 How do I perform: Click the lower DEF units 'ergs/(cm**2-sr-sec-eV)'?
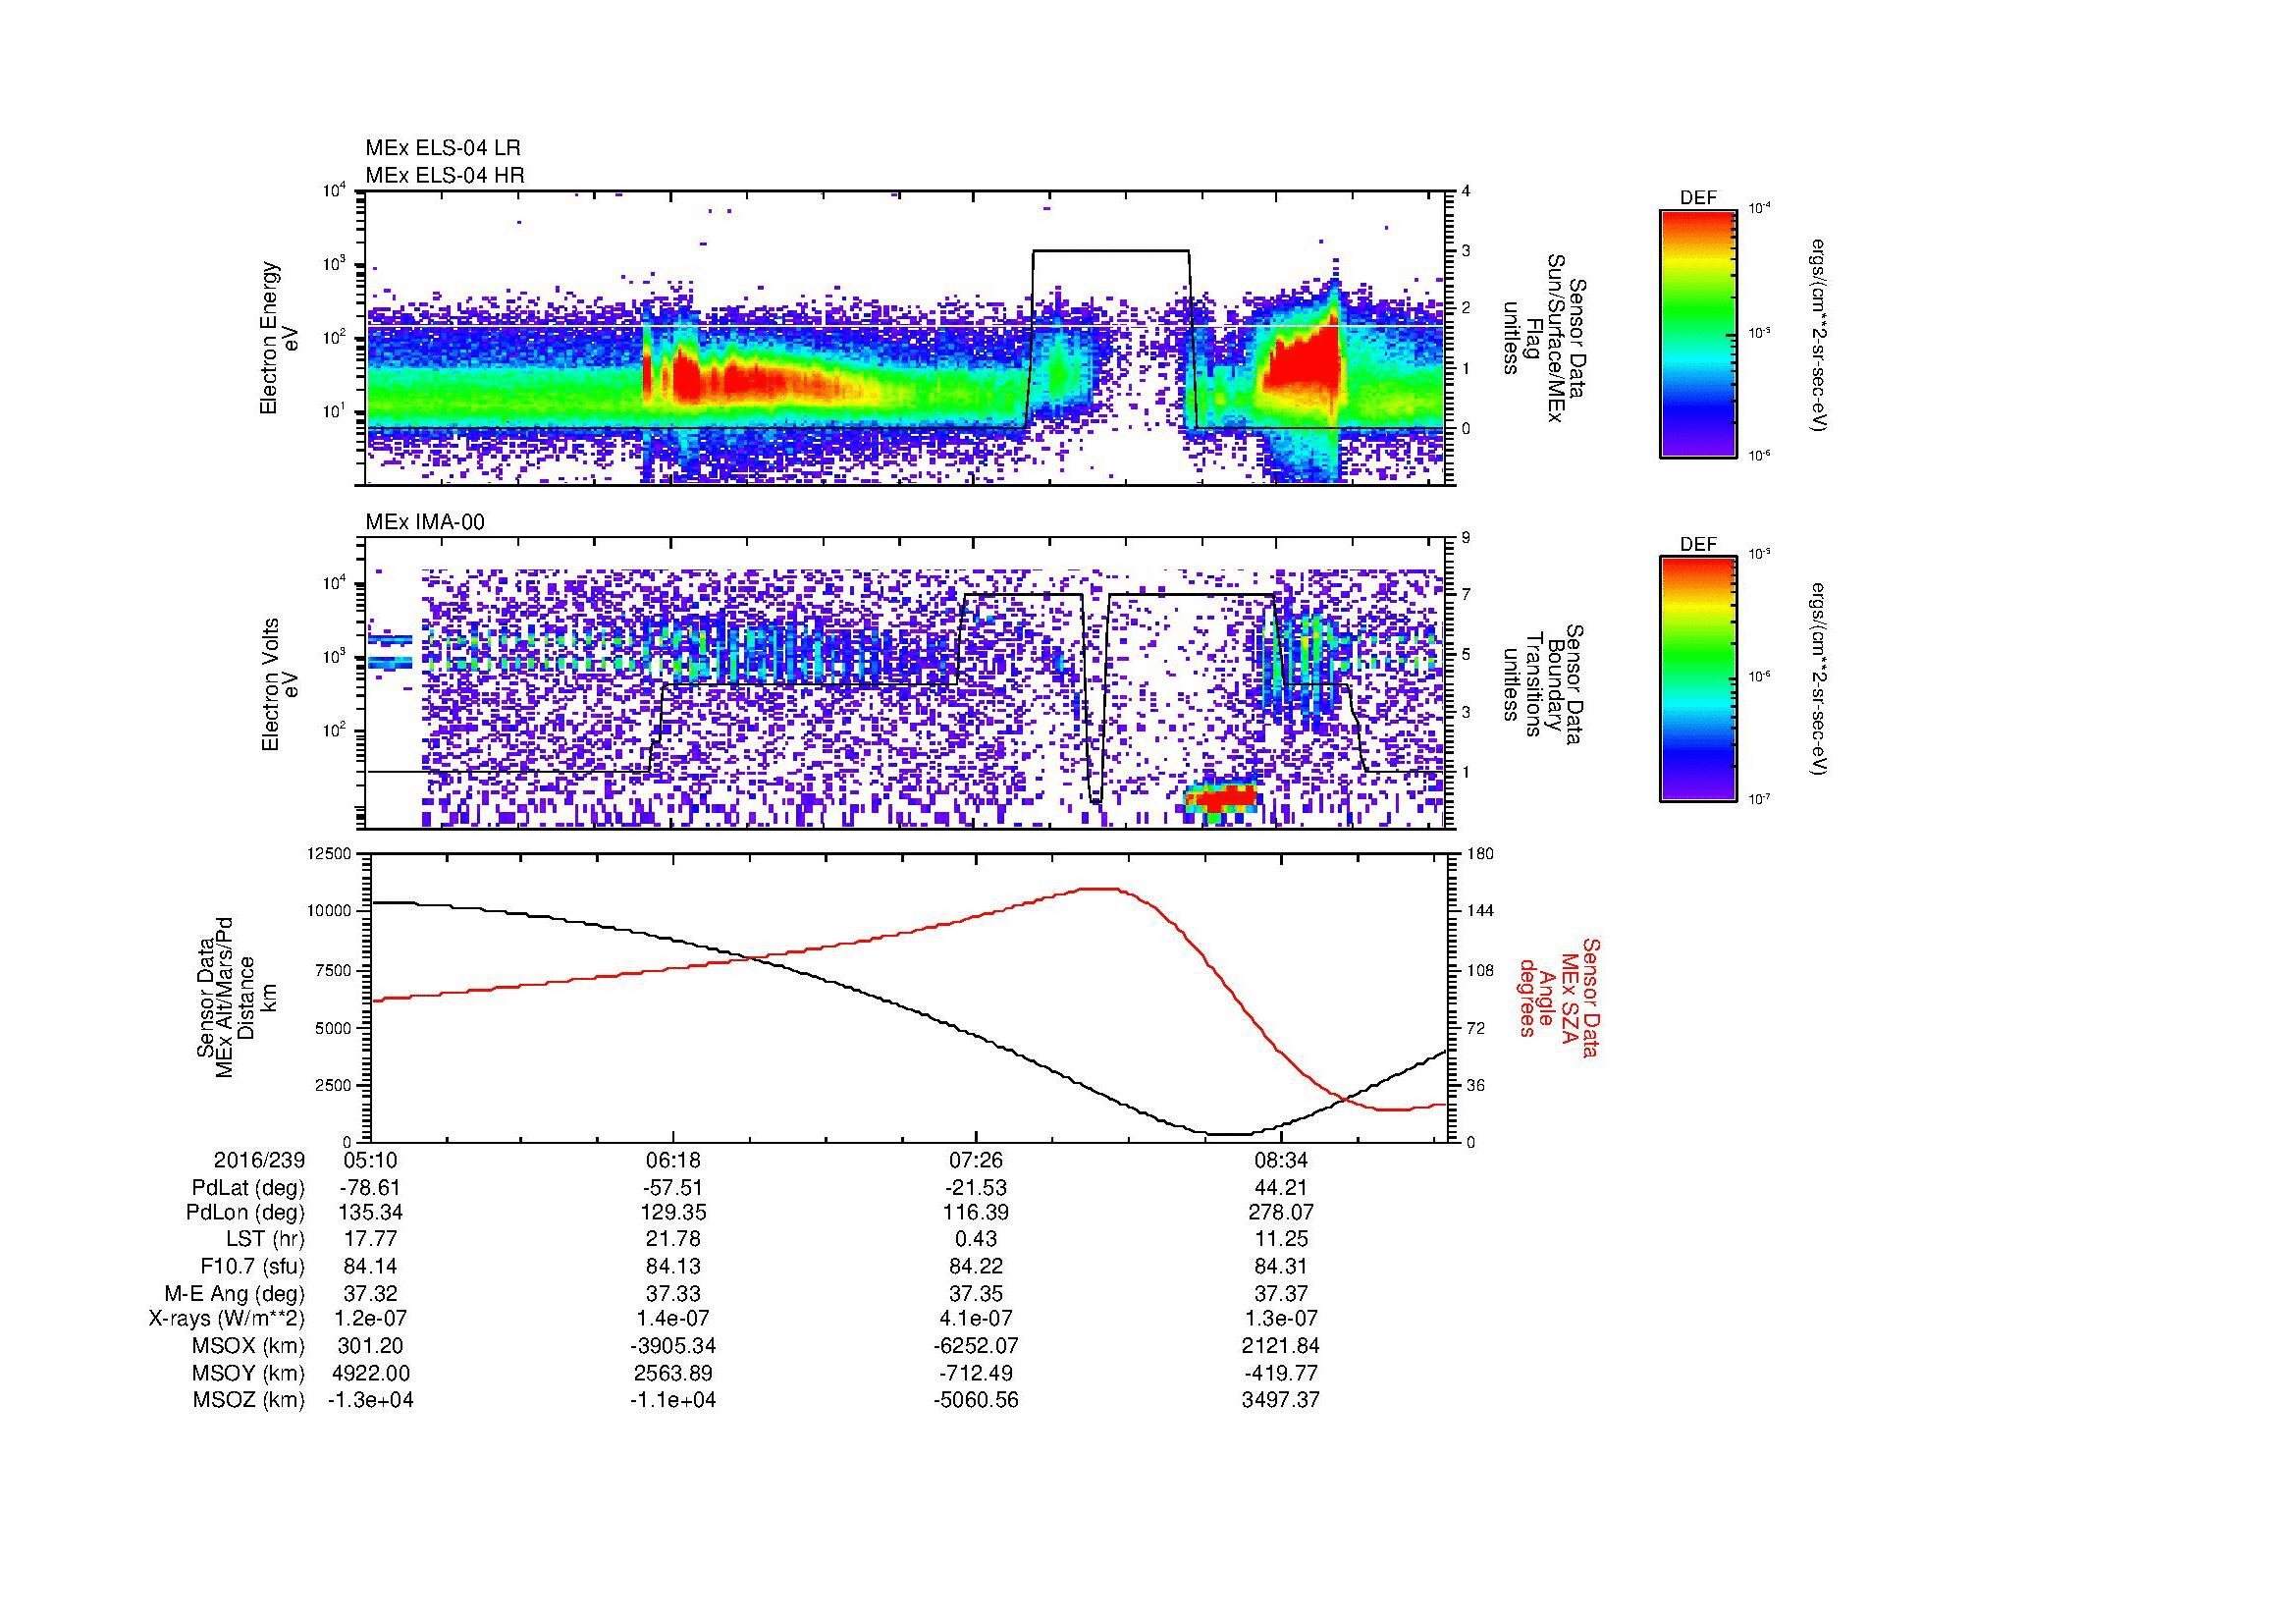tap(1820, 680)
